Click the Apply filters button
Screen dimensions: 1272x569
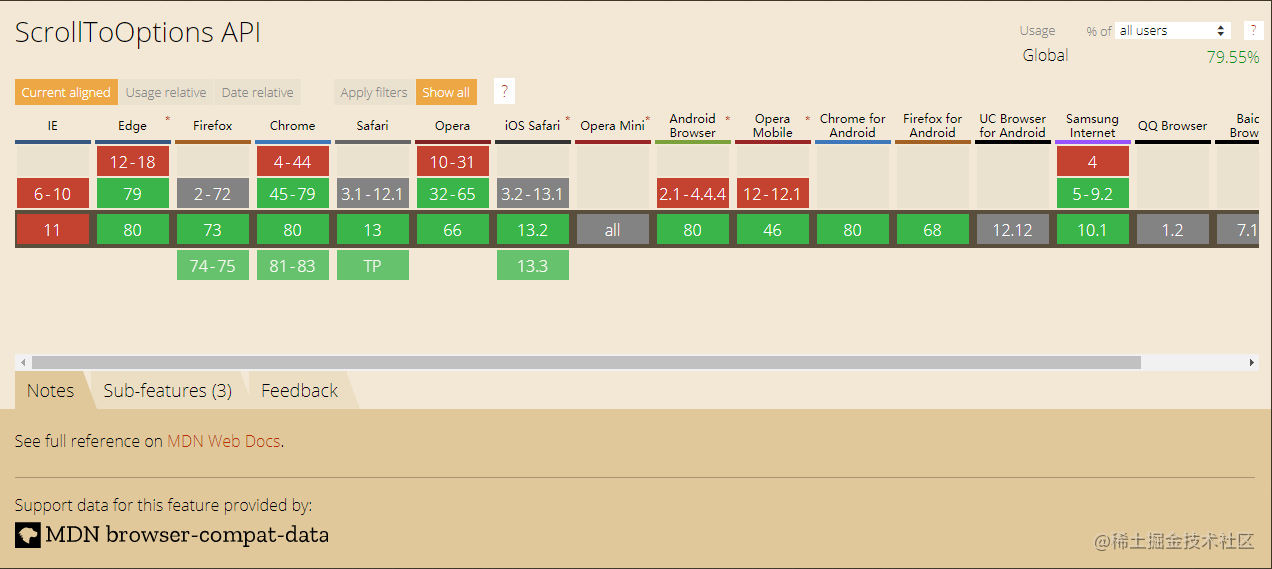[x=374, y=92]
